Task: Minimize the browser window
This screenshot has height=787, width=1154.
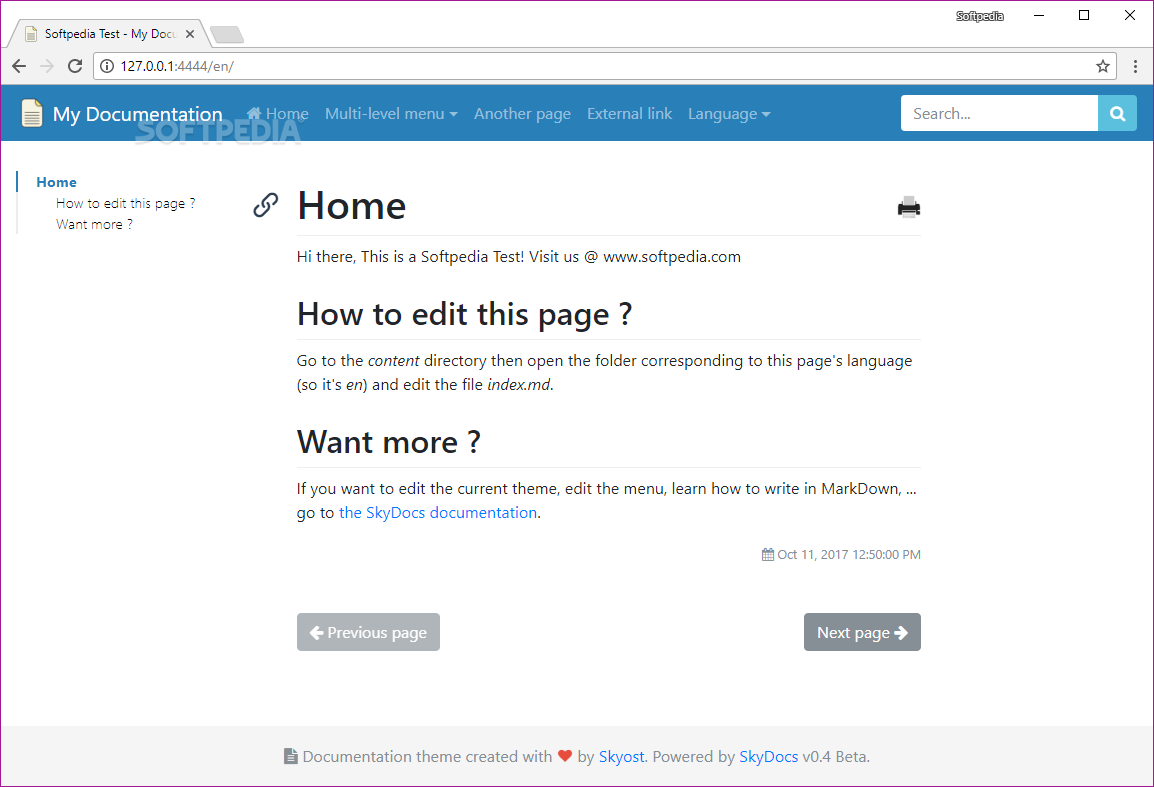Action: coord(1039,15)
